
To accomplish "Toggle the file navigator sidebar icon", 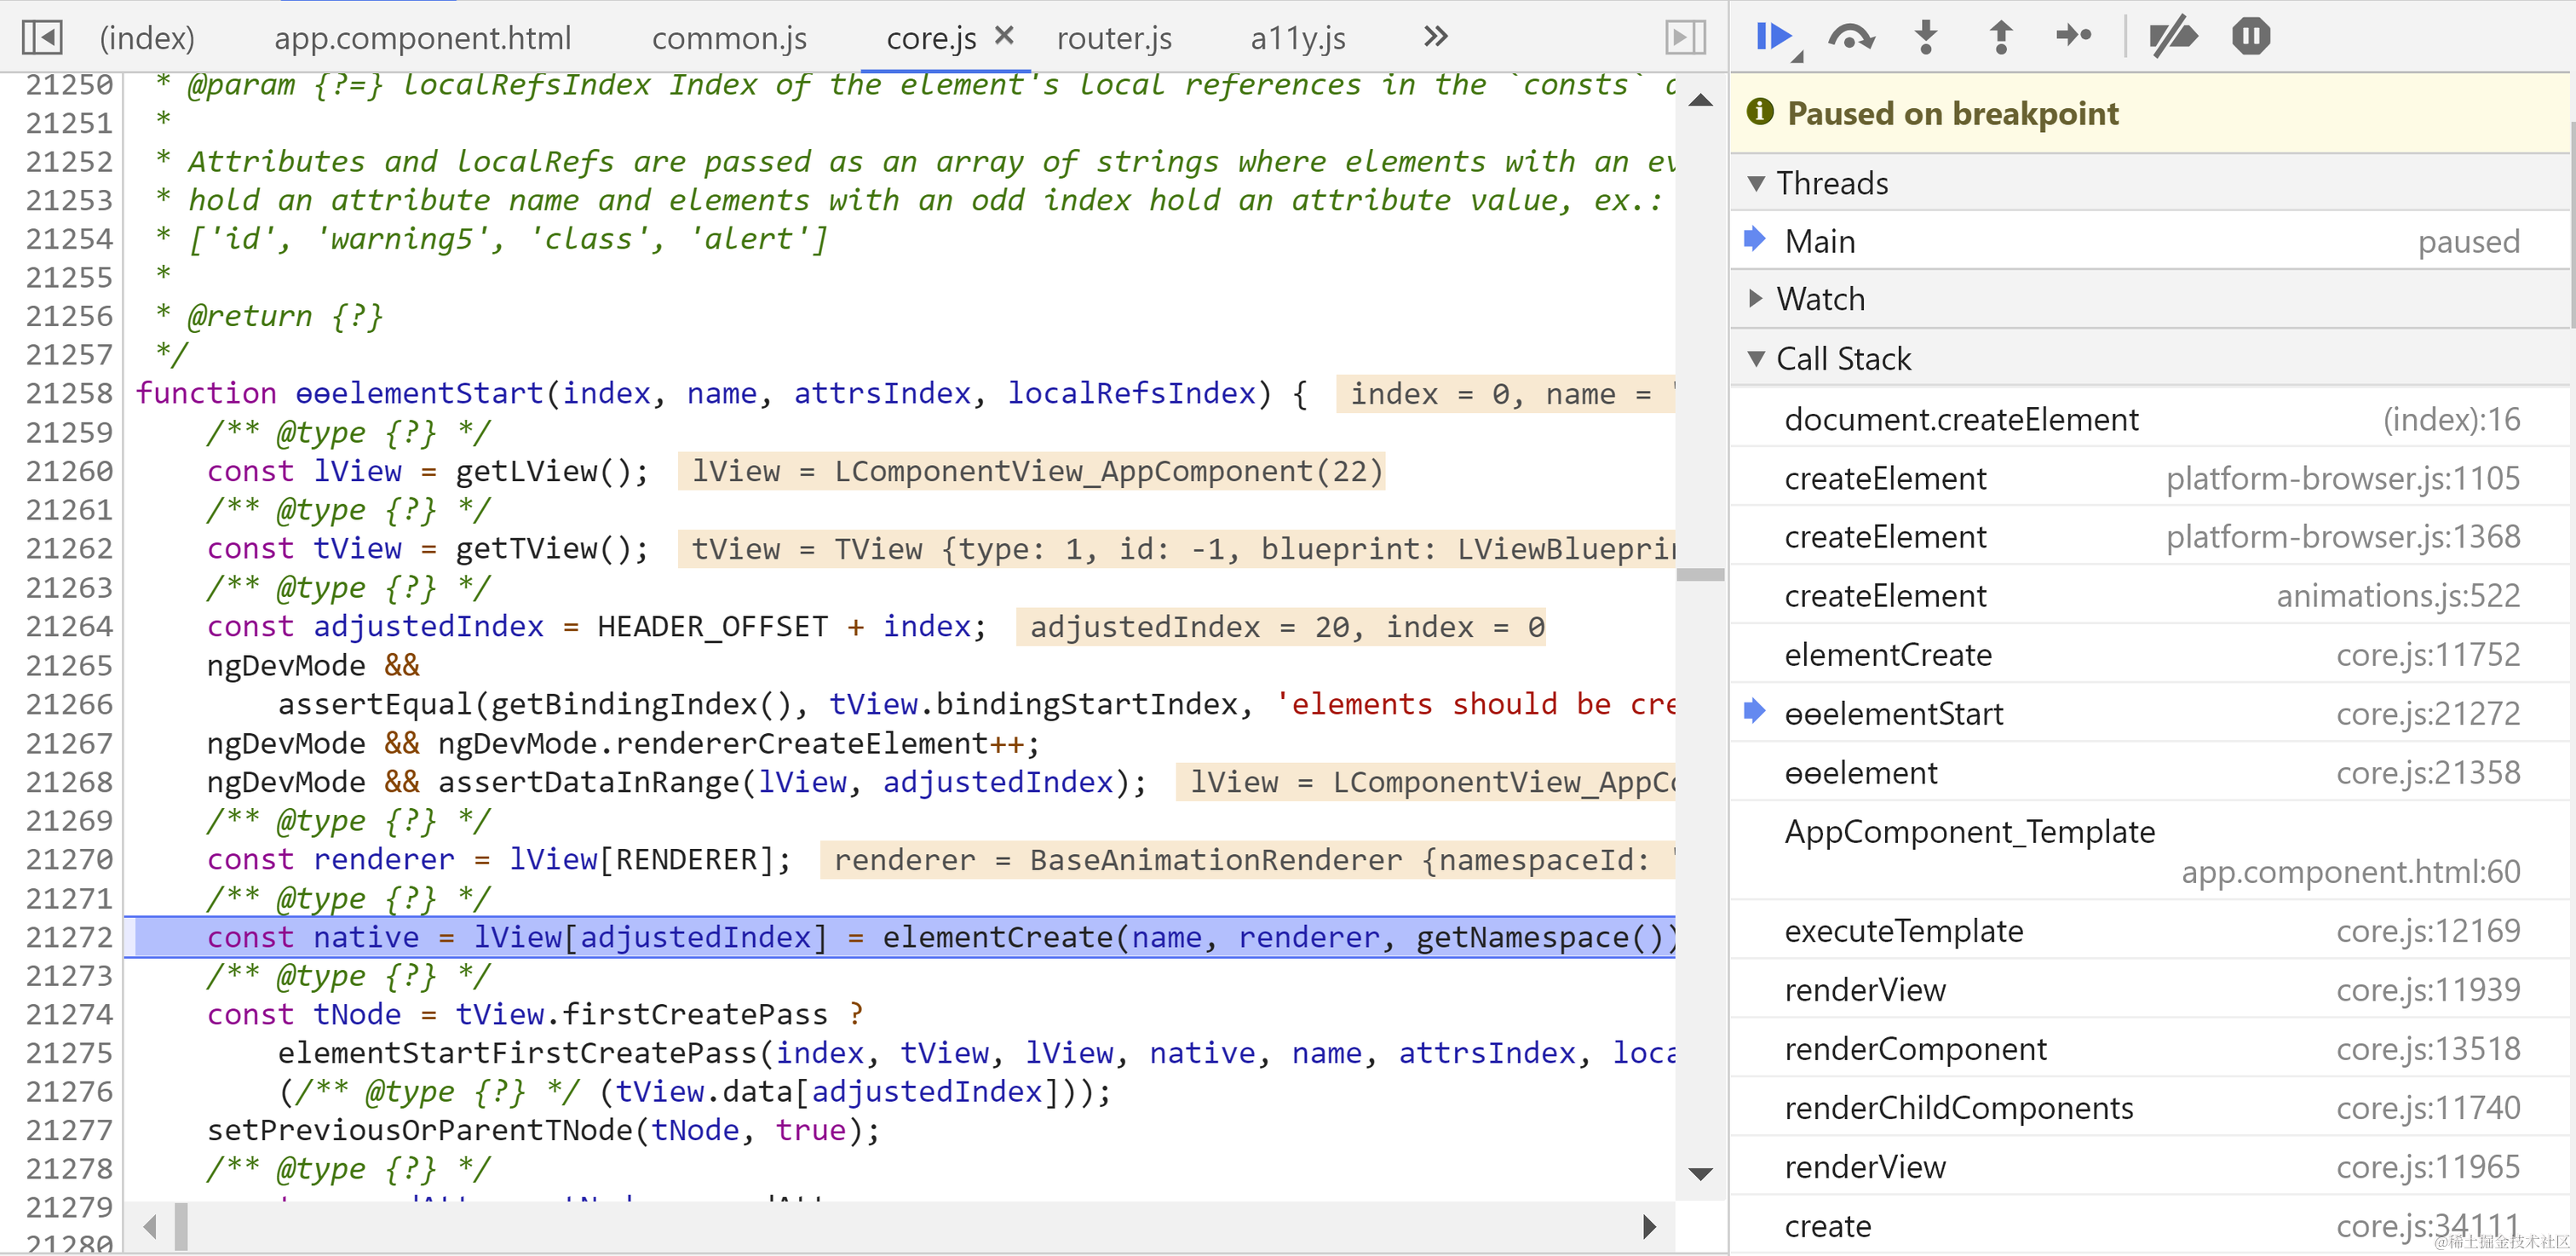I will tap(42, 38).
